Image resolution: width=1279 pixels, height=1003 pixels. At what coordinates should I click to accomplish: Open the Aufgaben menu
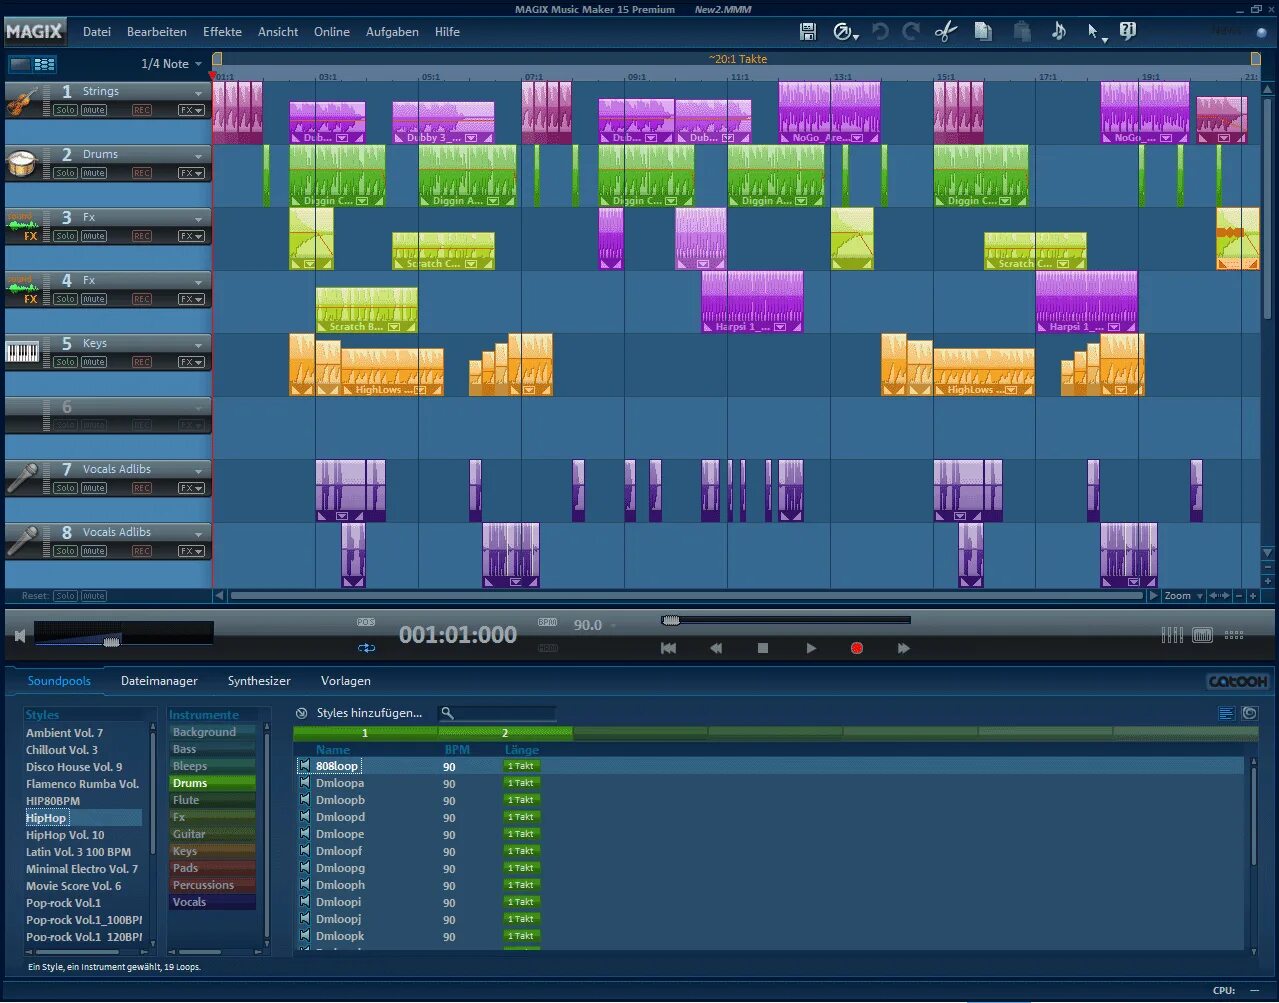392,32
